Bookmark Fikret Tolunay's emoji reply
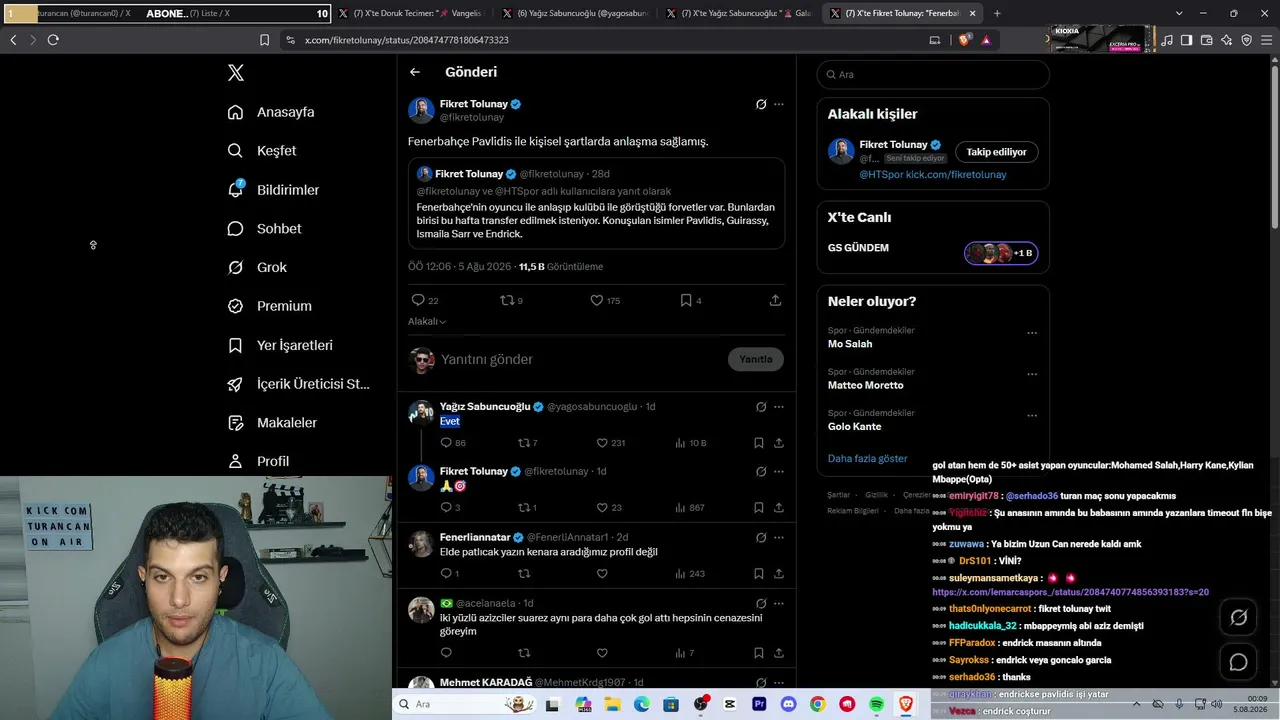The width and height of the screenshot is (1280, 720). coord(759,507)
